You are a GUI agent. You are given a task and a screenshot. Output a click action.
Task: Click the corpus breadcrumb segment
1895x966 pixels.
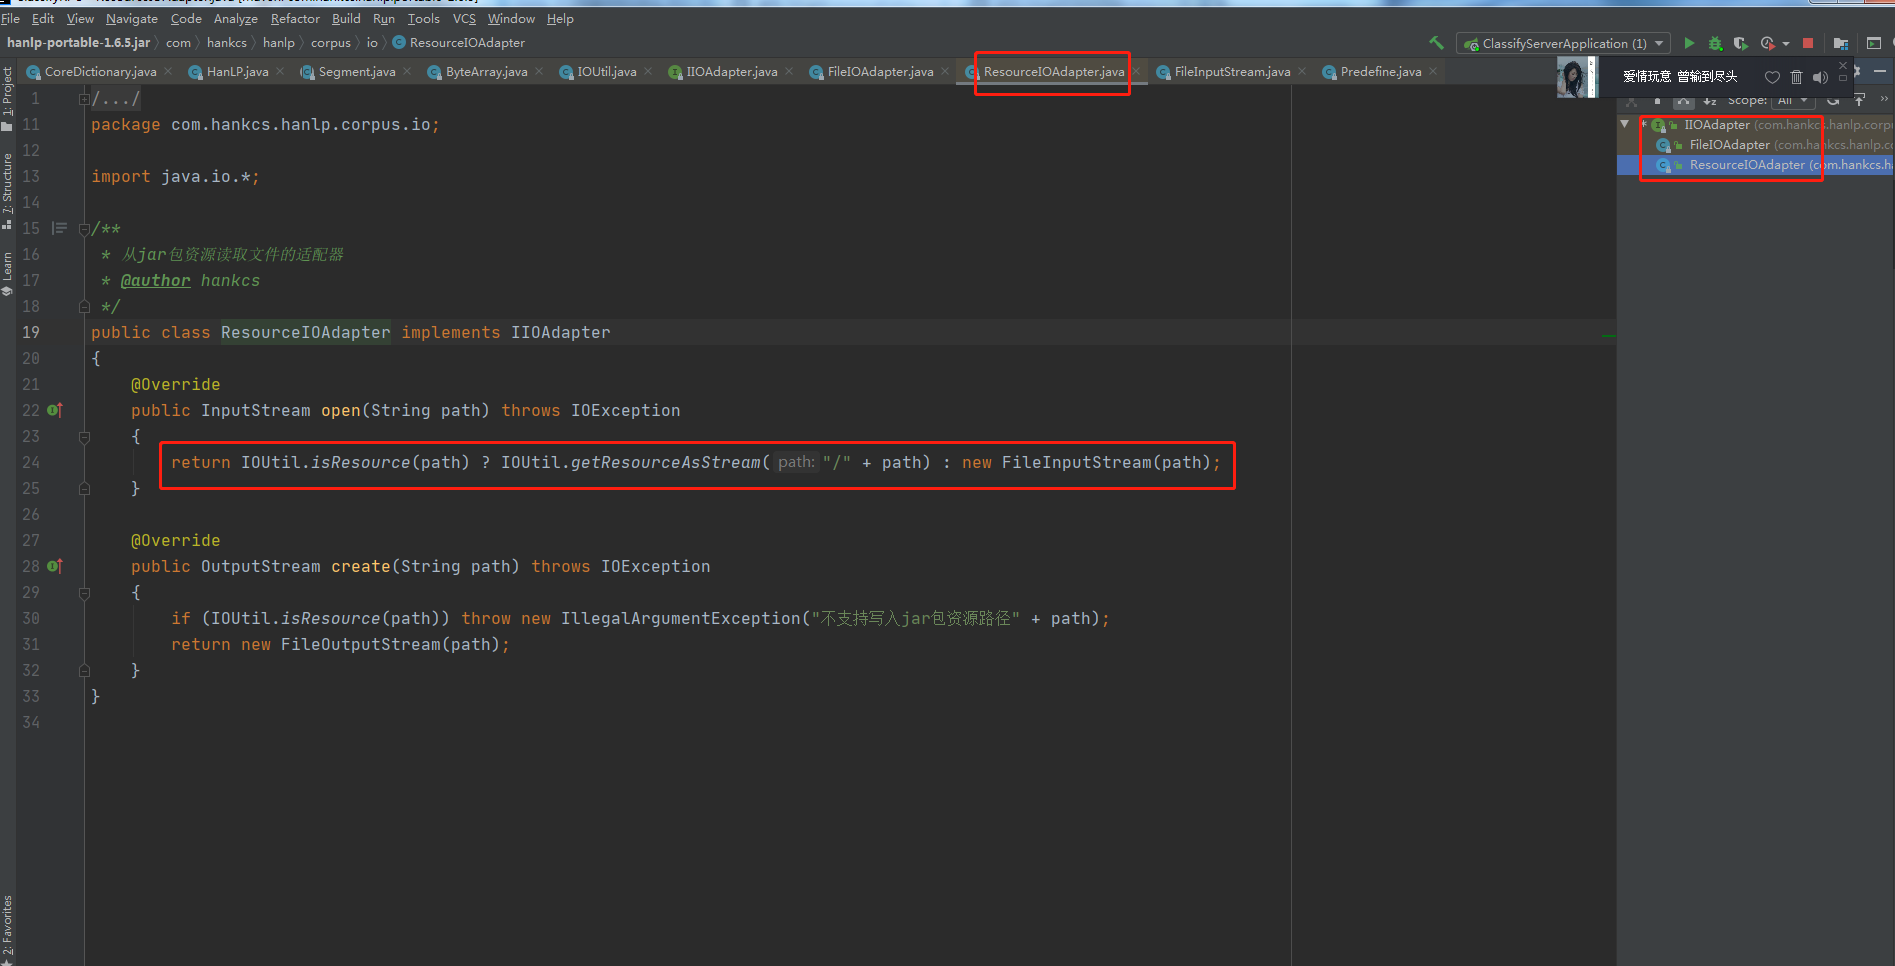pyautogui.click(x=330, y=43)
